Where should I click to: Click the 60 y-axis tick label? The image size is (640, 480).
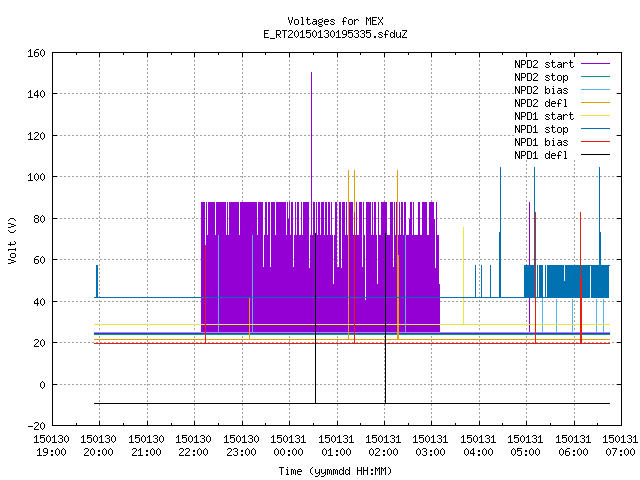point(39,260)
